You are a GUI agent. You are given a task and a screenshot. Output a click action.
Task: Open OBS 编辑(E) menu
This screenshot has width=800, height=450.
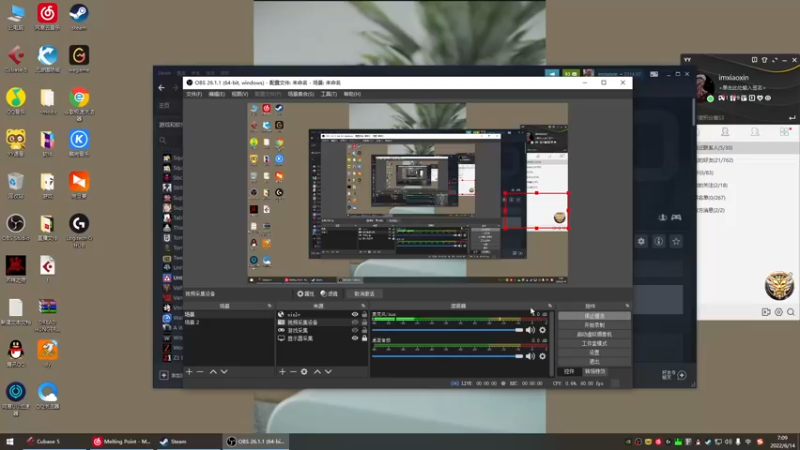[x=216, y=94]
